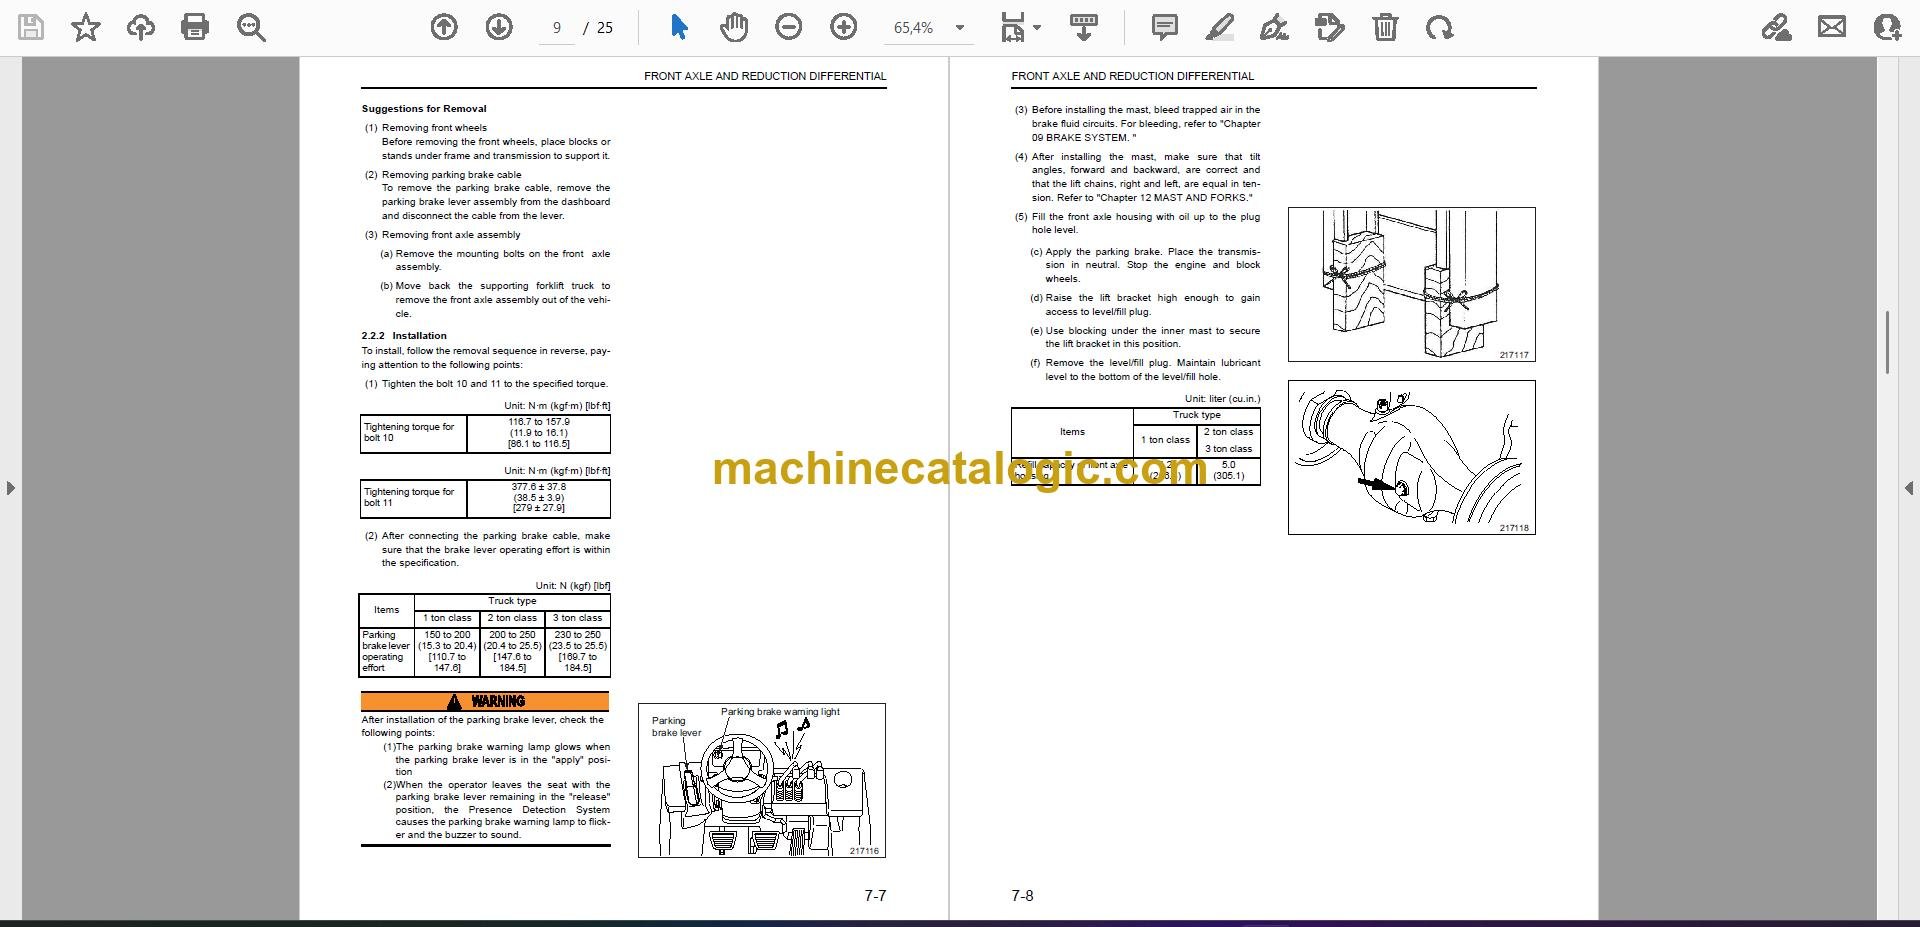Click the right page header title
1920x927 pixels.
pos(1132,76)
